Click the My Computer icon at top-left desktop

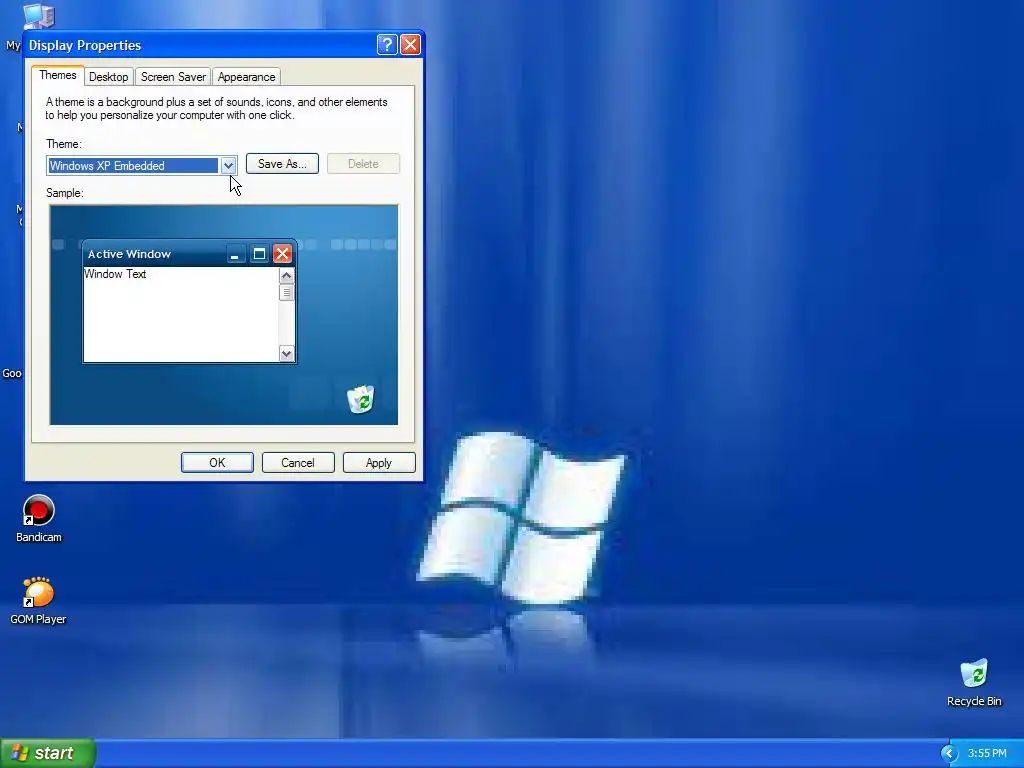click(38, 16)
